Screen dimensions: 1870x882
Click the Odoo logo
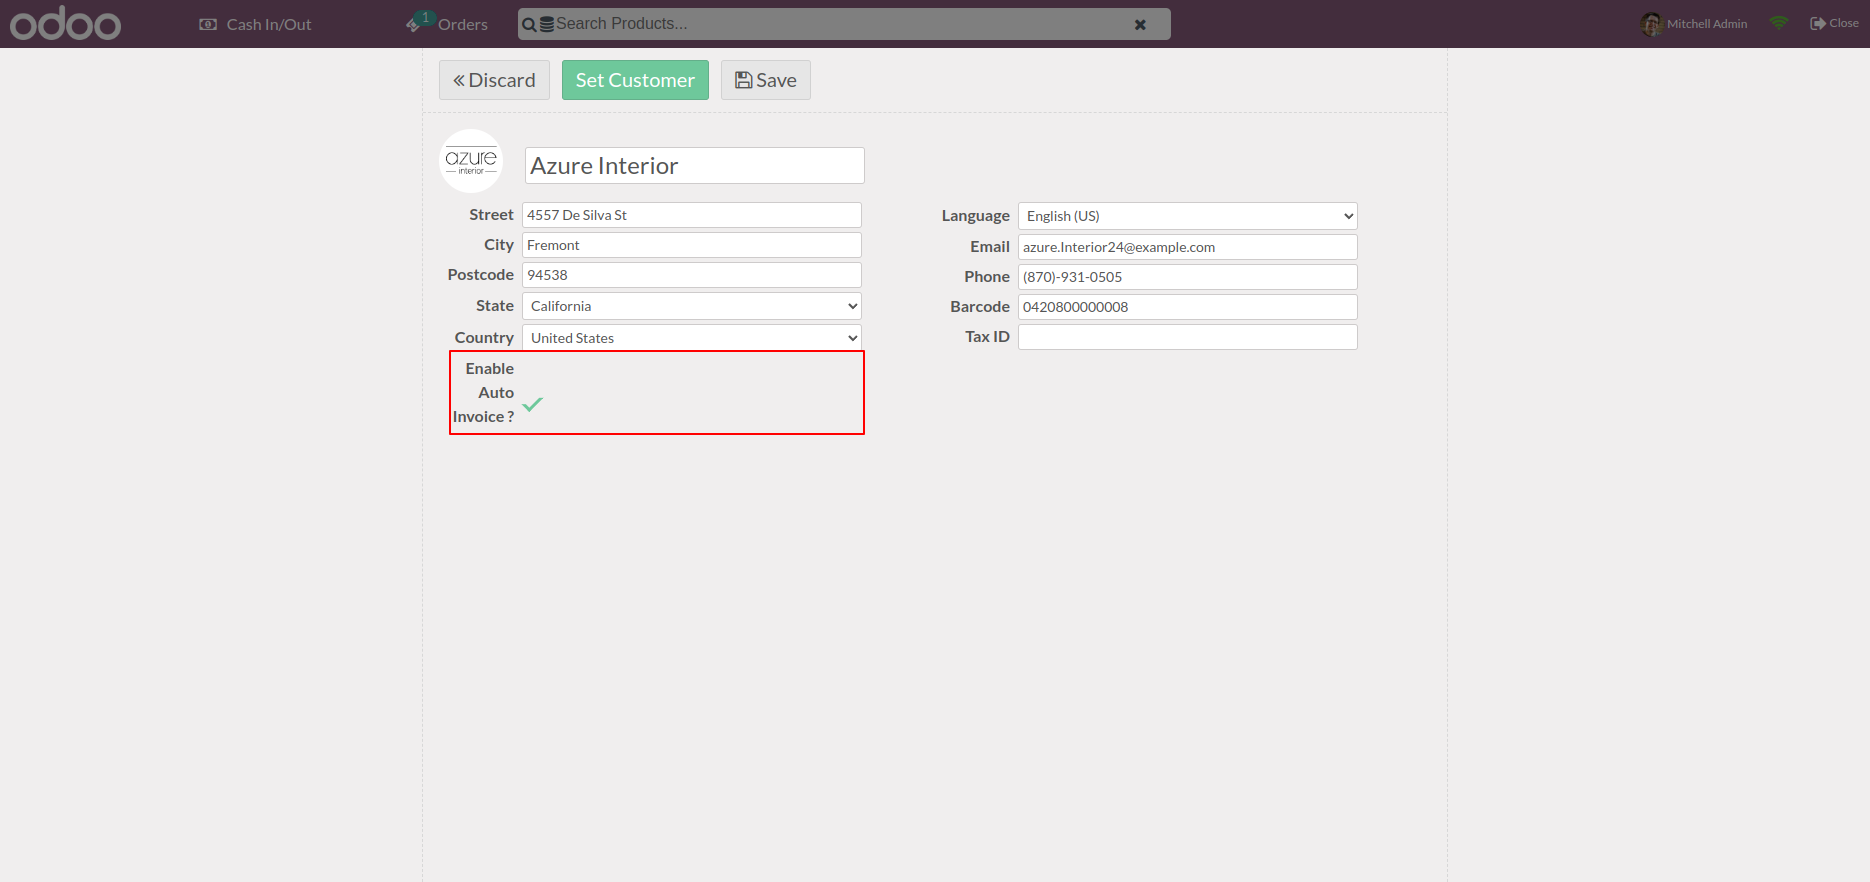[x=65, y=24]
